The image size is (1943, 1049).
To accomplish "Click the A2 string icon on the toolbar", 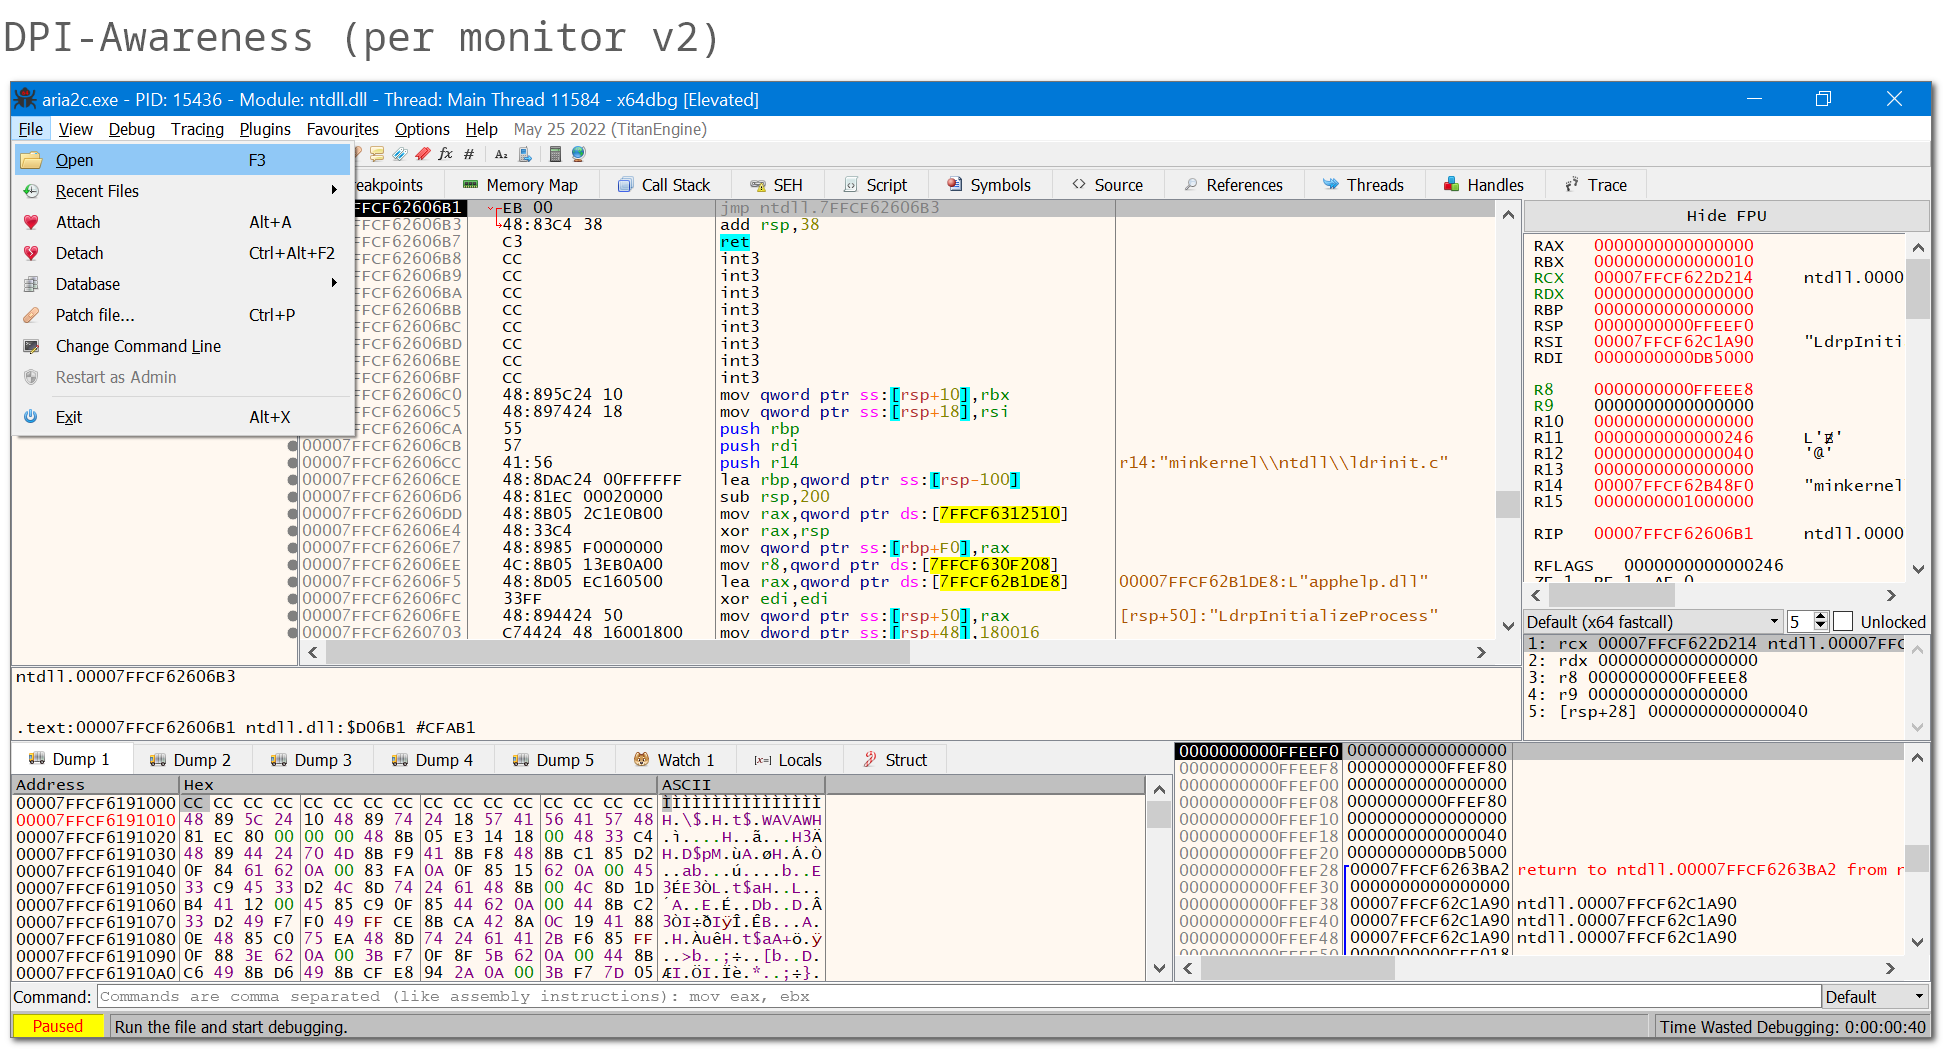I will click(500, 154).
